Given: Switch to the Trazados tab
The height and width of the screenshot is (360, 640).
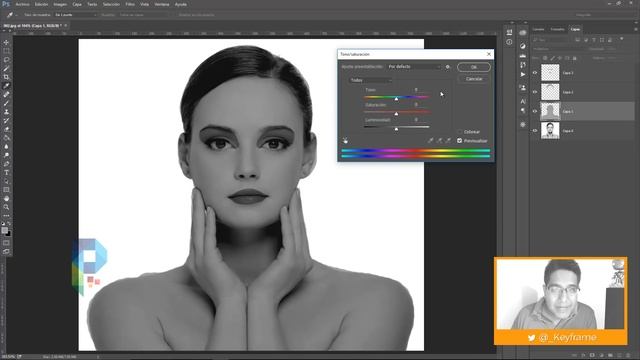Looking at the screenshot, I should pos(557,29).
